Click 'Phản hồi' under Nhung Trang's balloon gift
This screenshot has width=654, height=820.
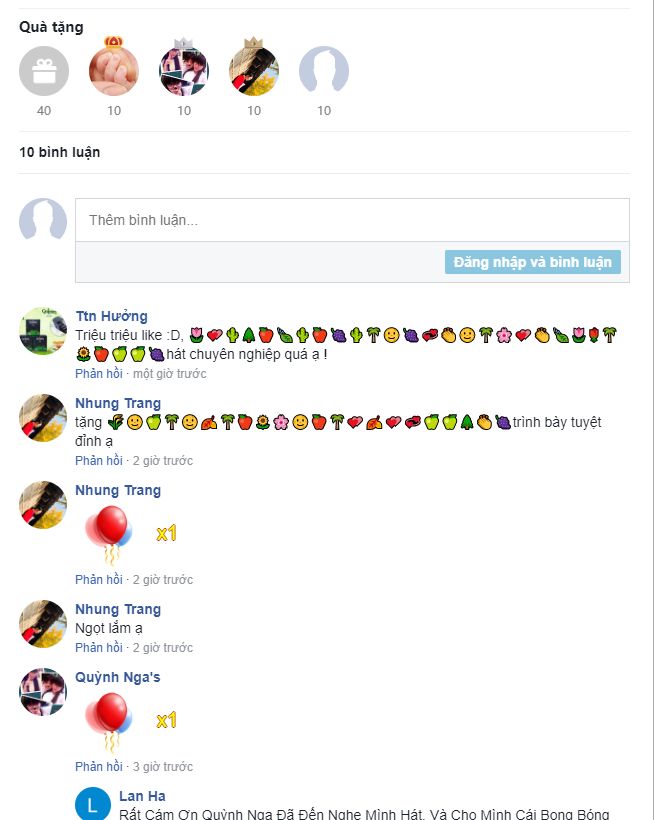click(99, 580)
